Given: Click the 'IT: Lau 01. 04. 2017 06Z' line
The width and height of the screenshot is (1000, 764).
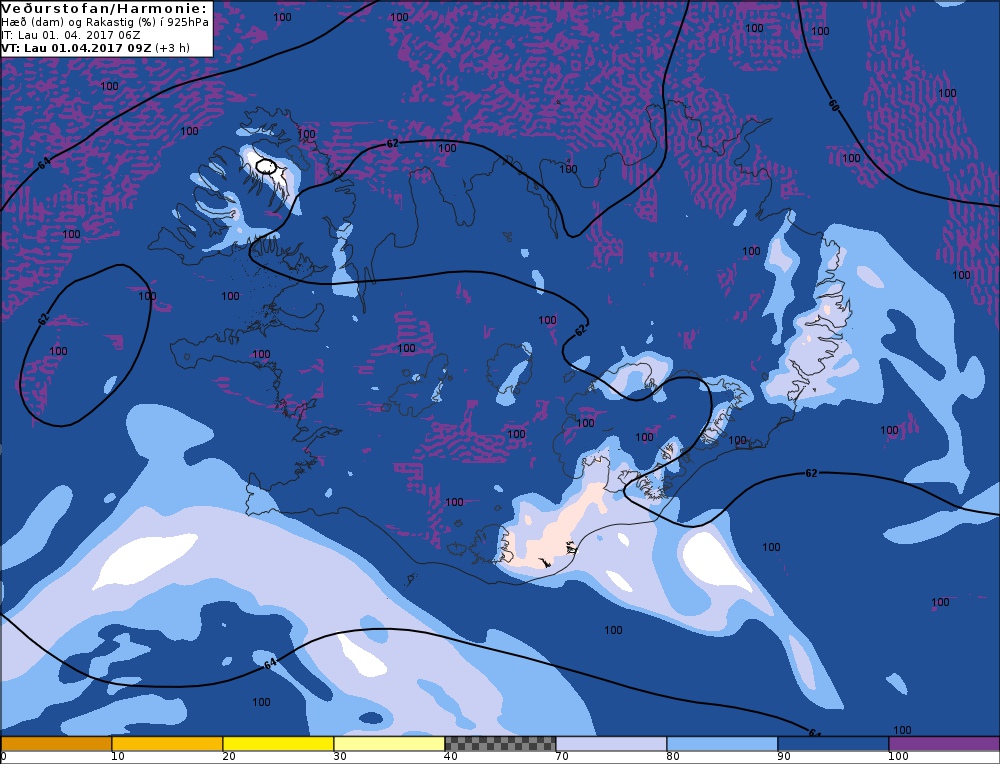Looking at the screenshot, I should click(x=71, y=35).
